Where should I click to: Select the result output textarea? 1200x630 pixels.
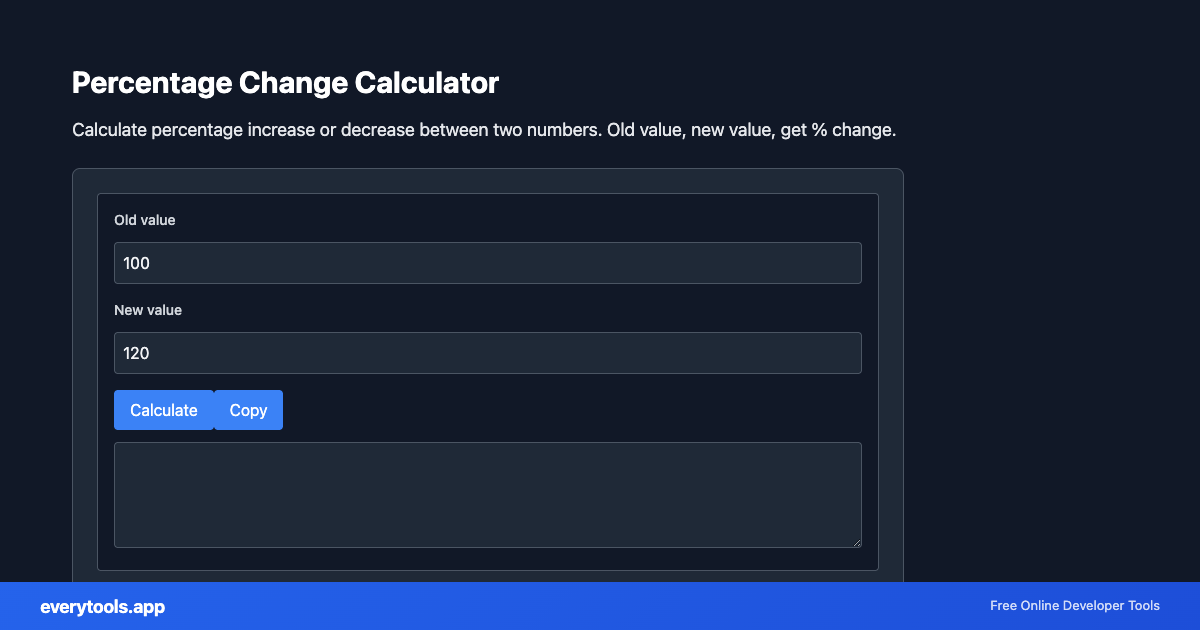click(488, 494)
